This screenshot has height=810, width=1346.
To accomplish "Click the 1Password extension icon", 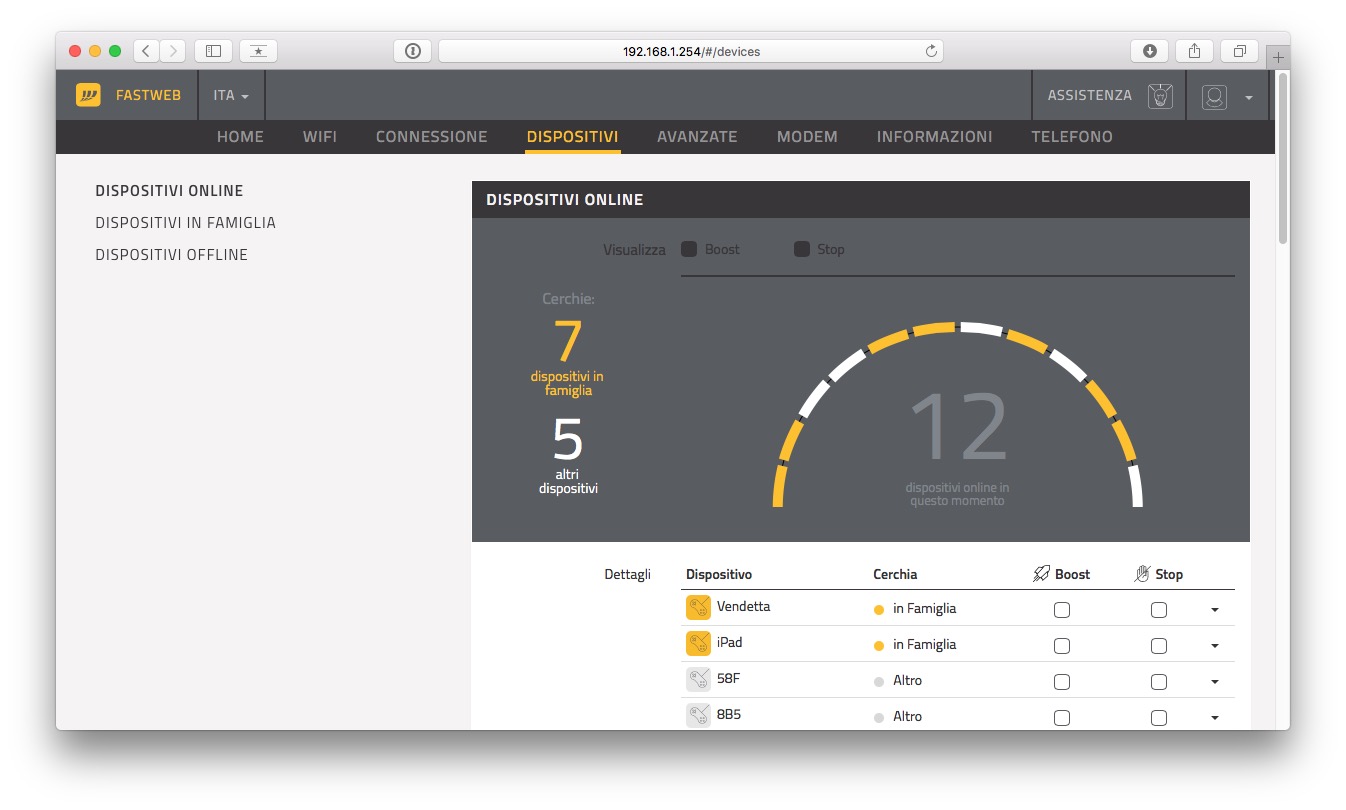I will pos(413,51).
